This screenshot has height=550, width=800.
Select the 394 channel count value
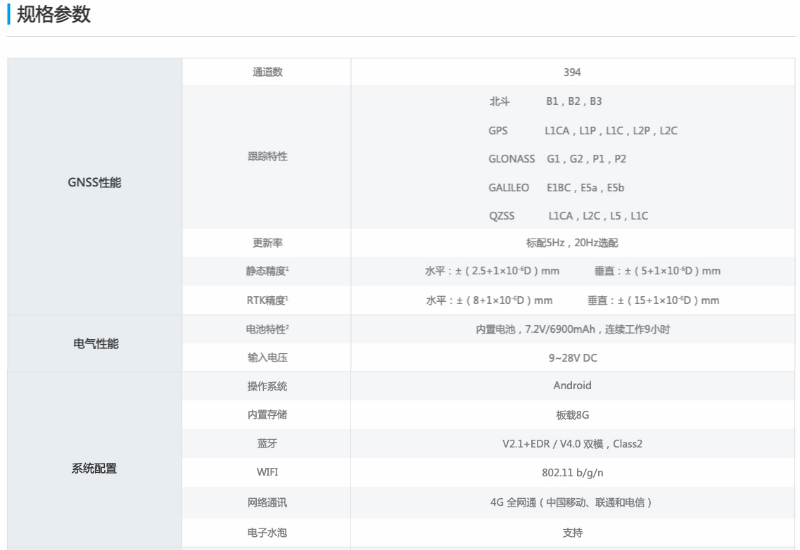click(572, 72)
